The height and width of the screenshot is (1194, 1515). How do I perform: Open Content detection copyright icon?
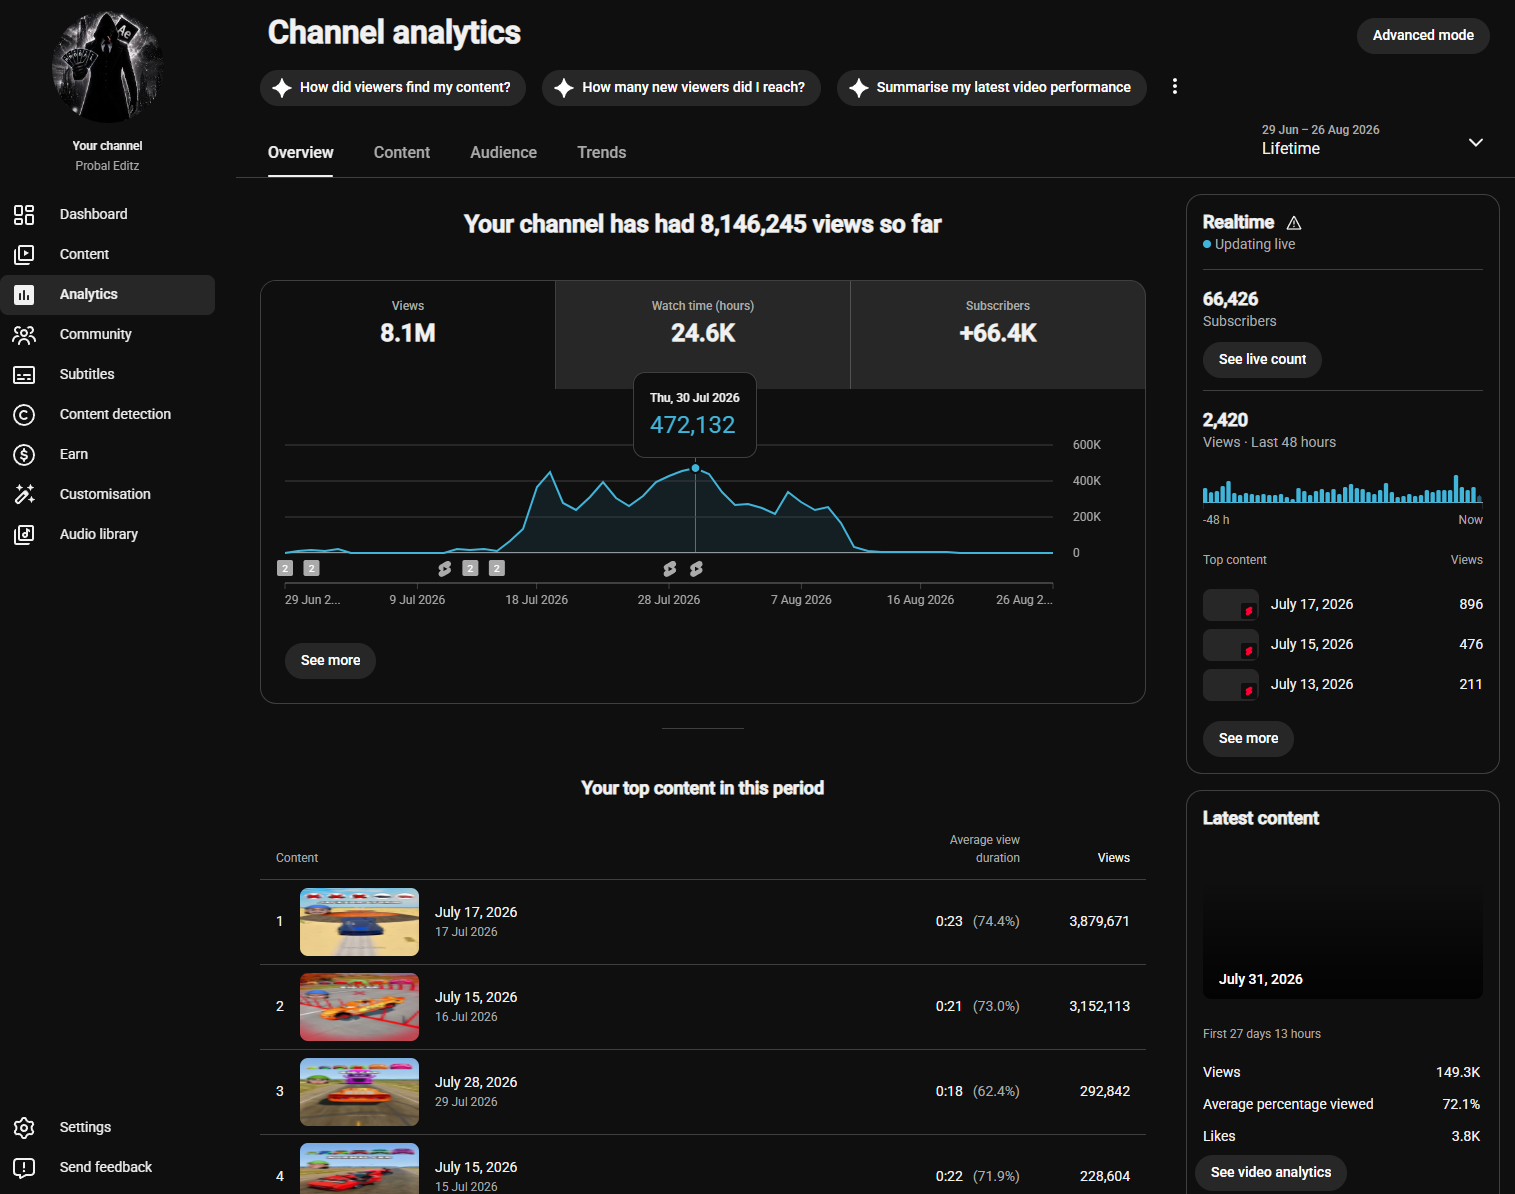[x=24, y=414]
